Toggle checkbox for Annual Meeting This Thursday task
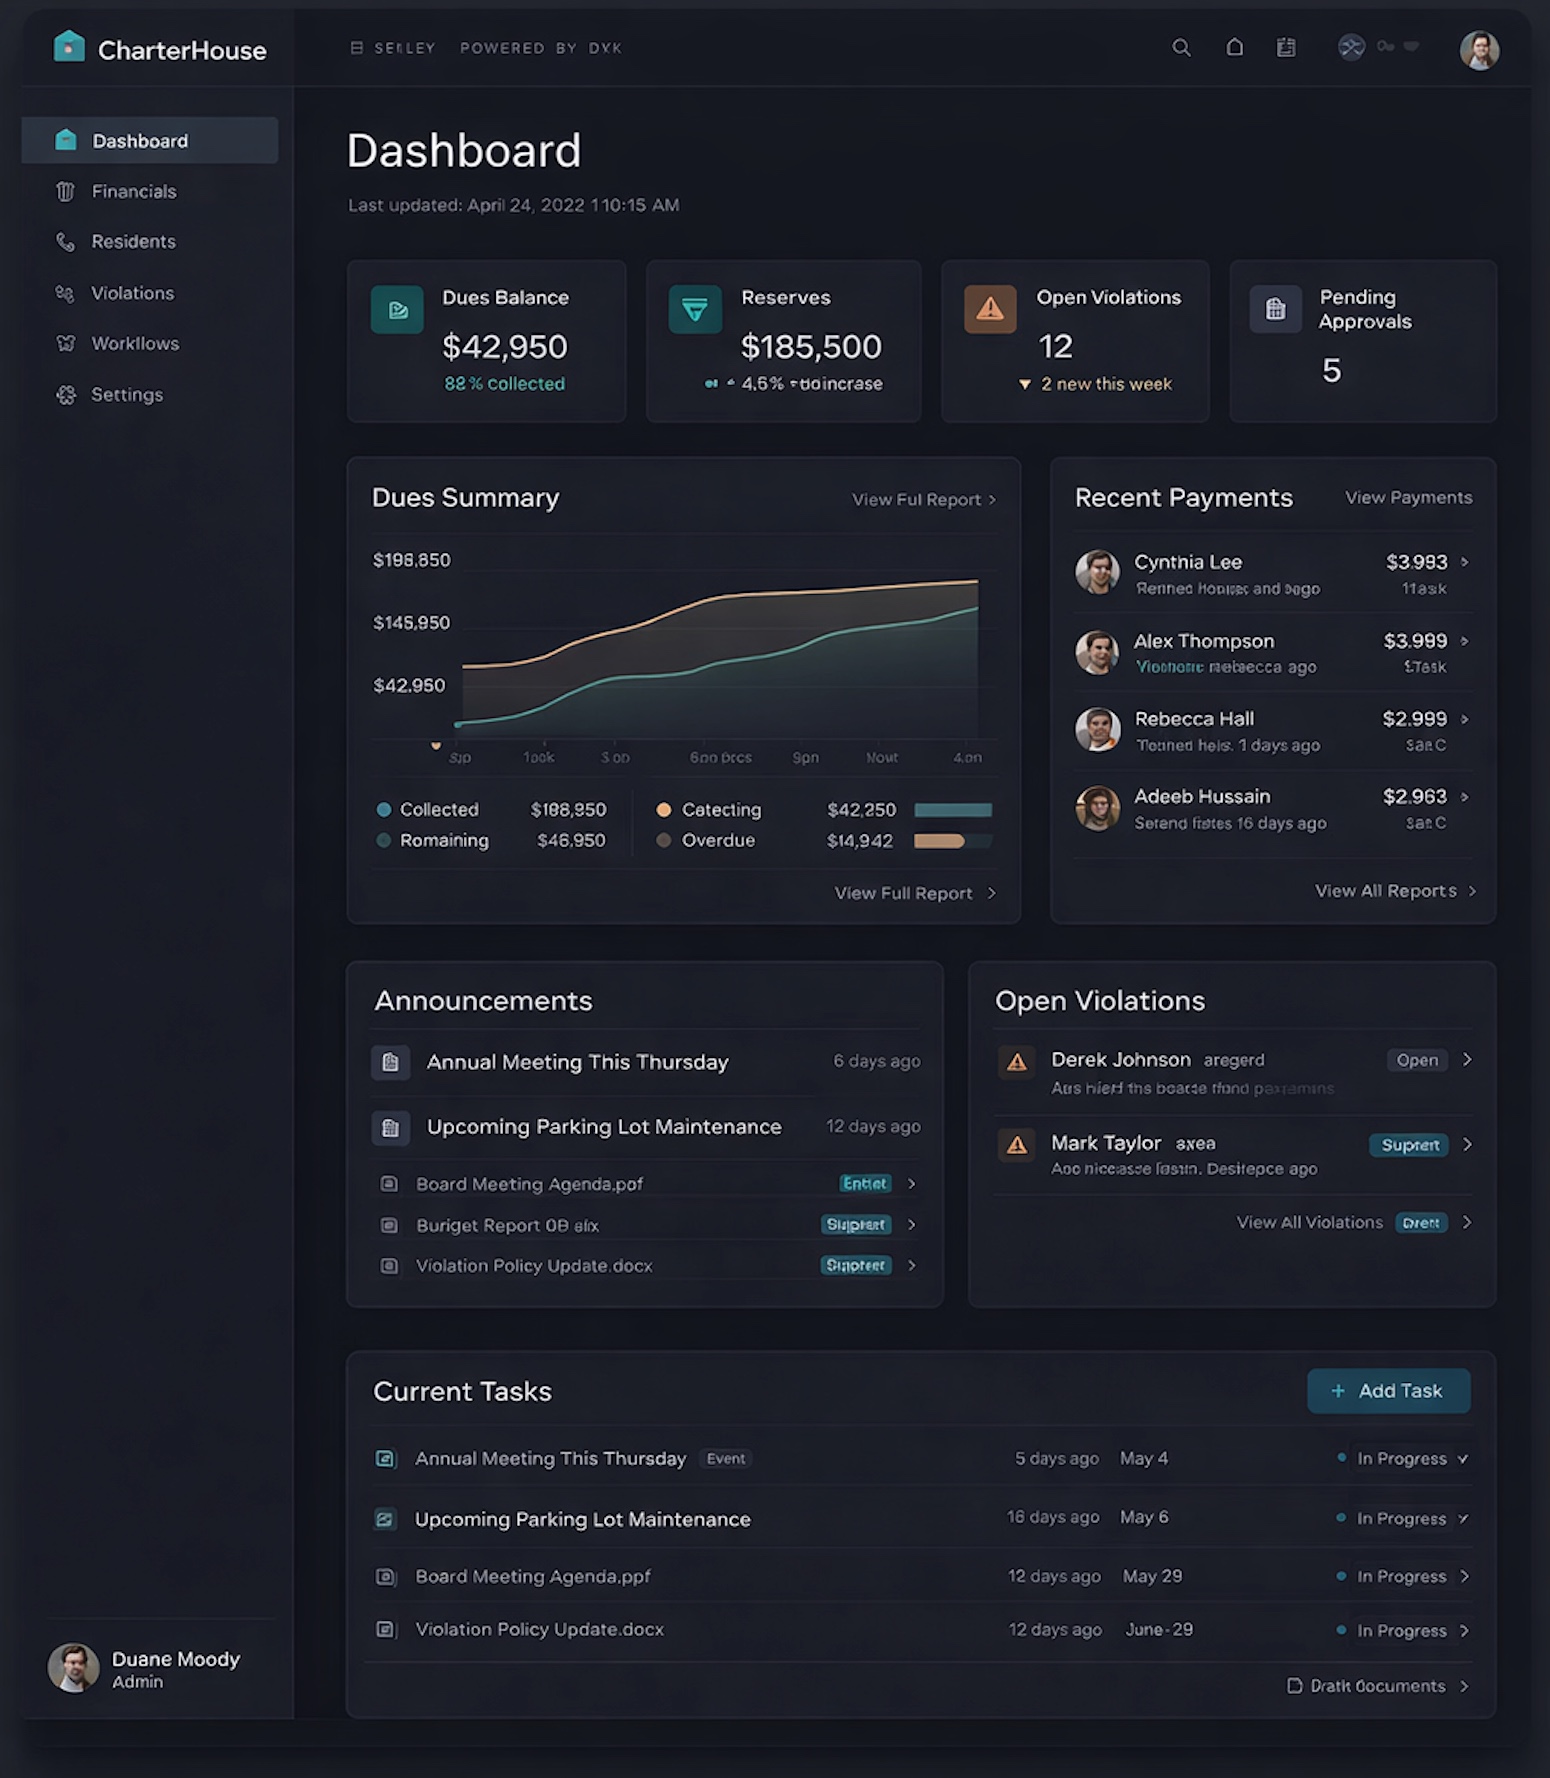1550x1778 pixels. [x=385, y=1459]
